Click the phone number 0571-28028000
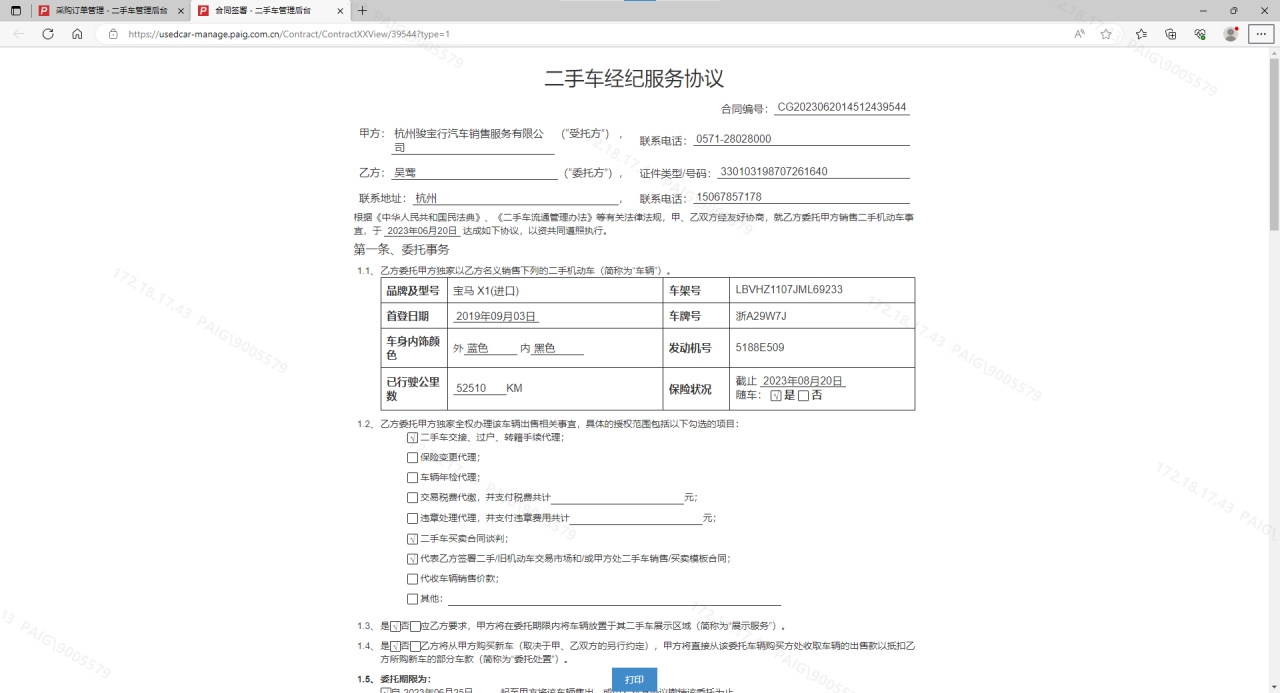 tap(733, 139)
